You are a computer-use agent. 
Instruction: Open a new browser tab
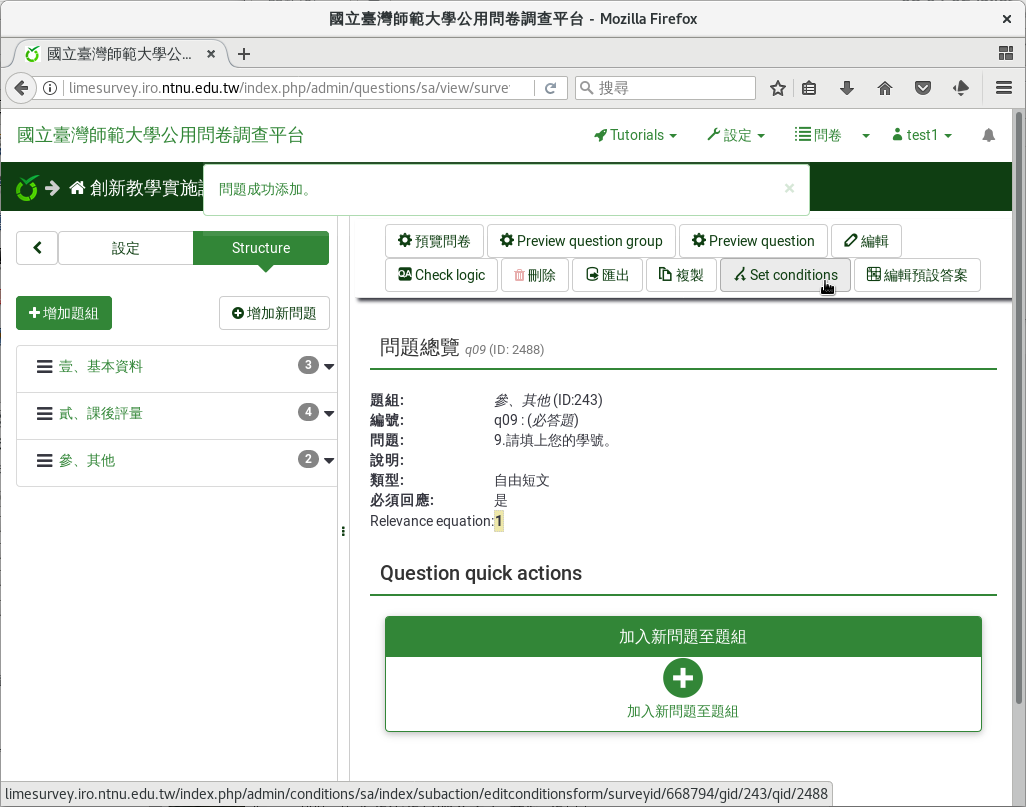244,54
